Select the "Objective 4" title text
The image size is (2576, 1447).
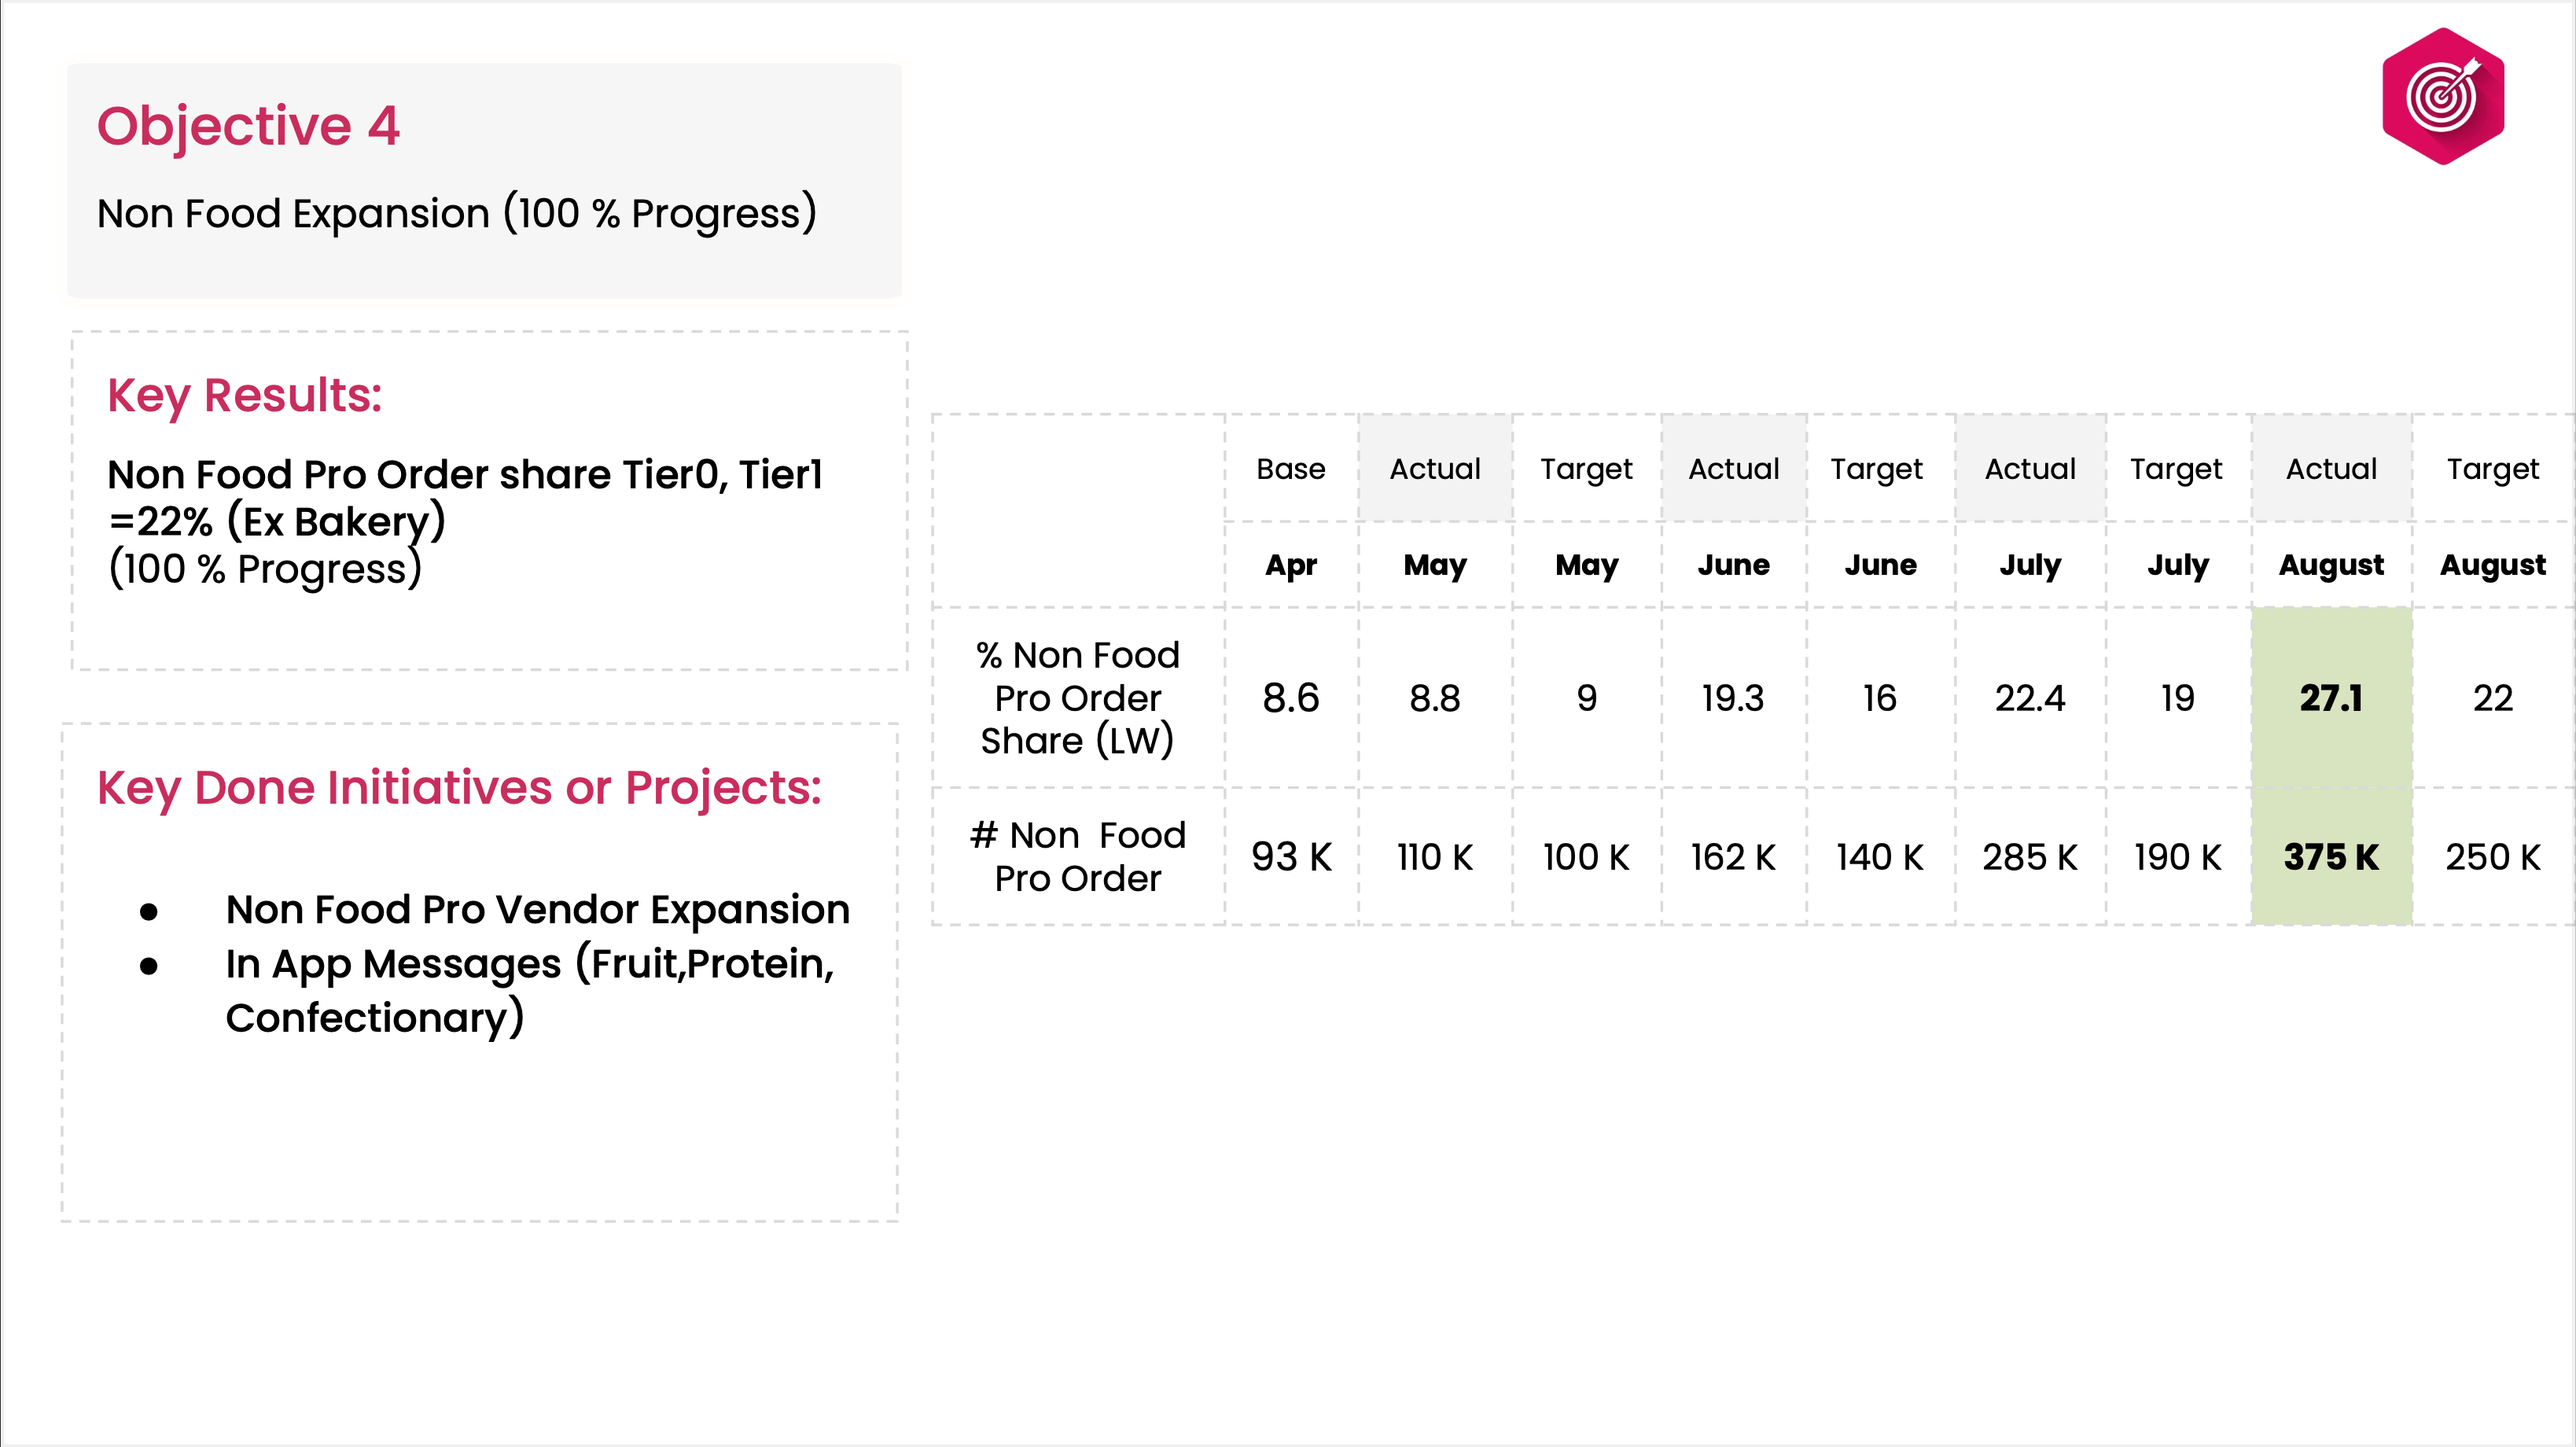tap(248, 126)
